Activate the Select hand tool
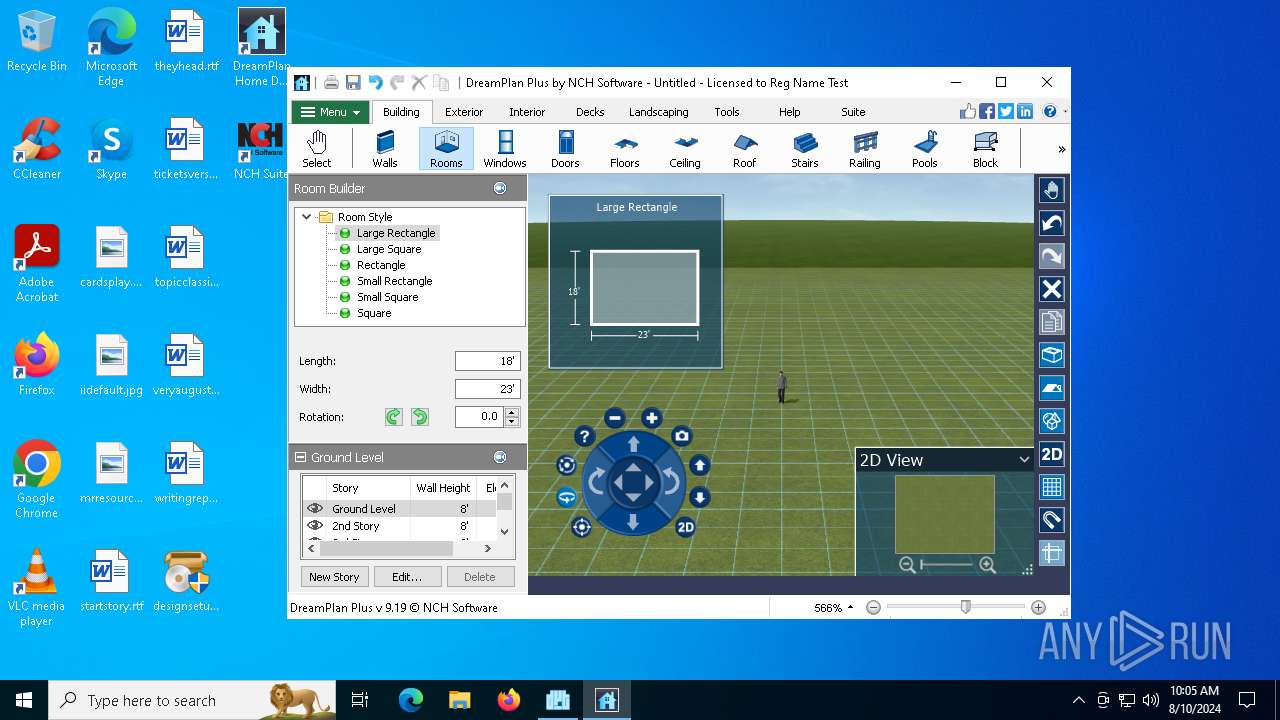1280x720 pixels. (317, 149)
